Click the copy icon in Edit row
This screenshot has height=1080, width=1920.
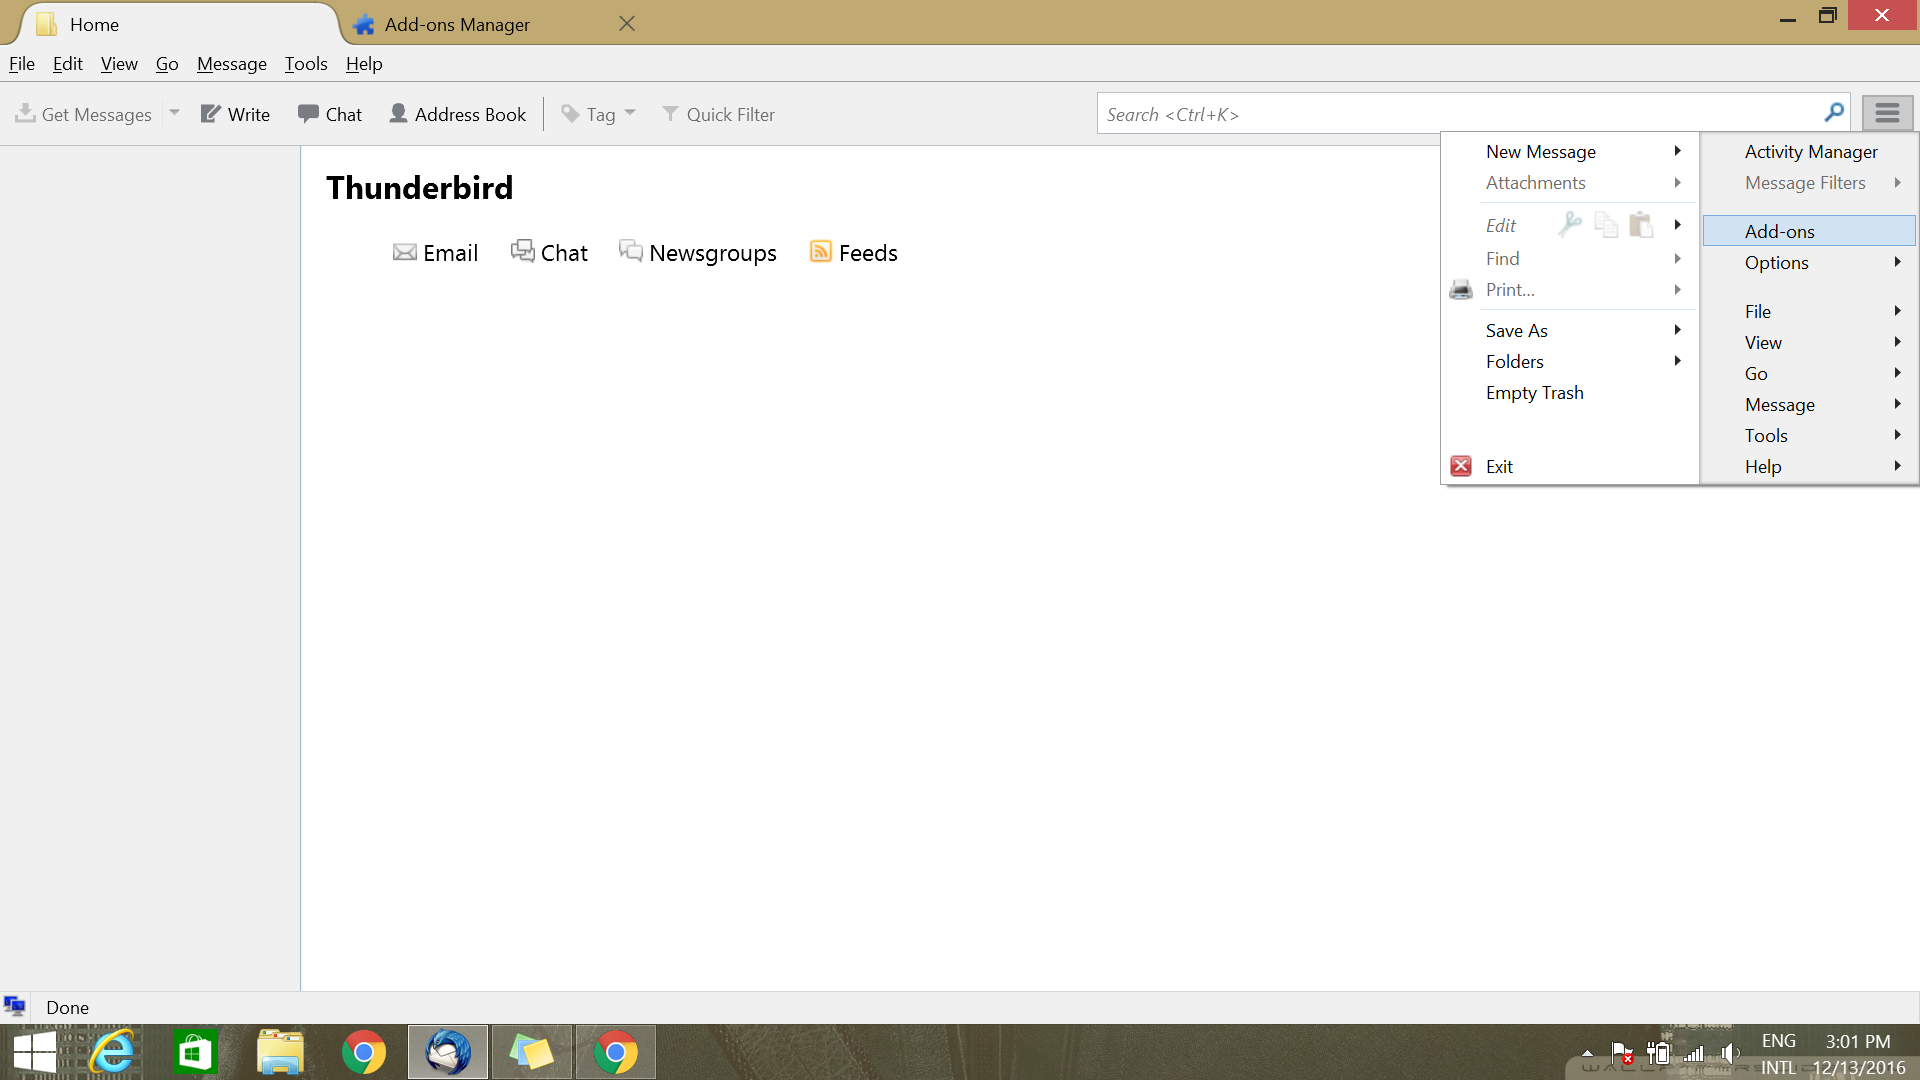(1606, 224)
